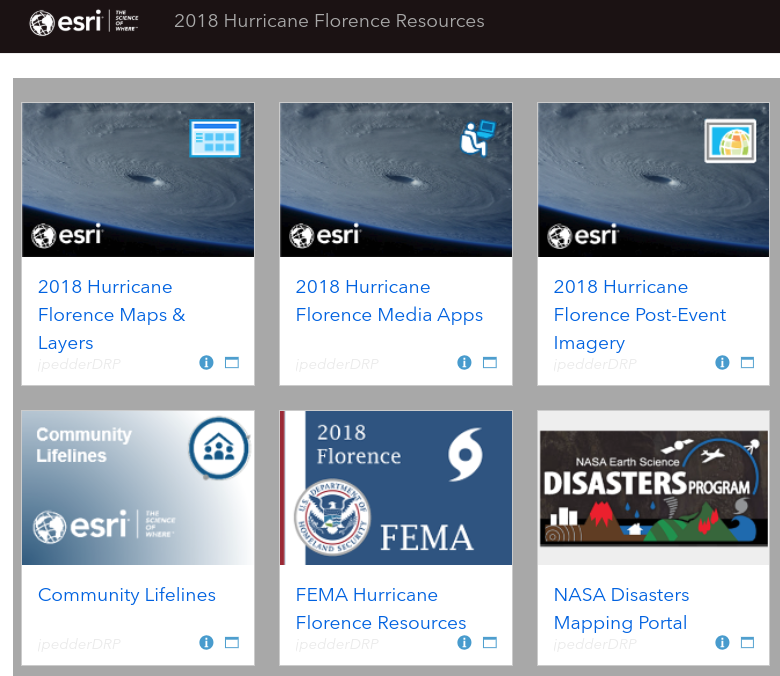View info for NASA Disasters Mapping Portal

pos(722,642)
